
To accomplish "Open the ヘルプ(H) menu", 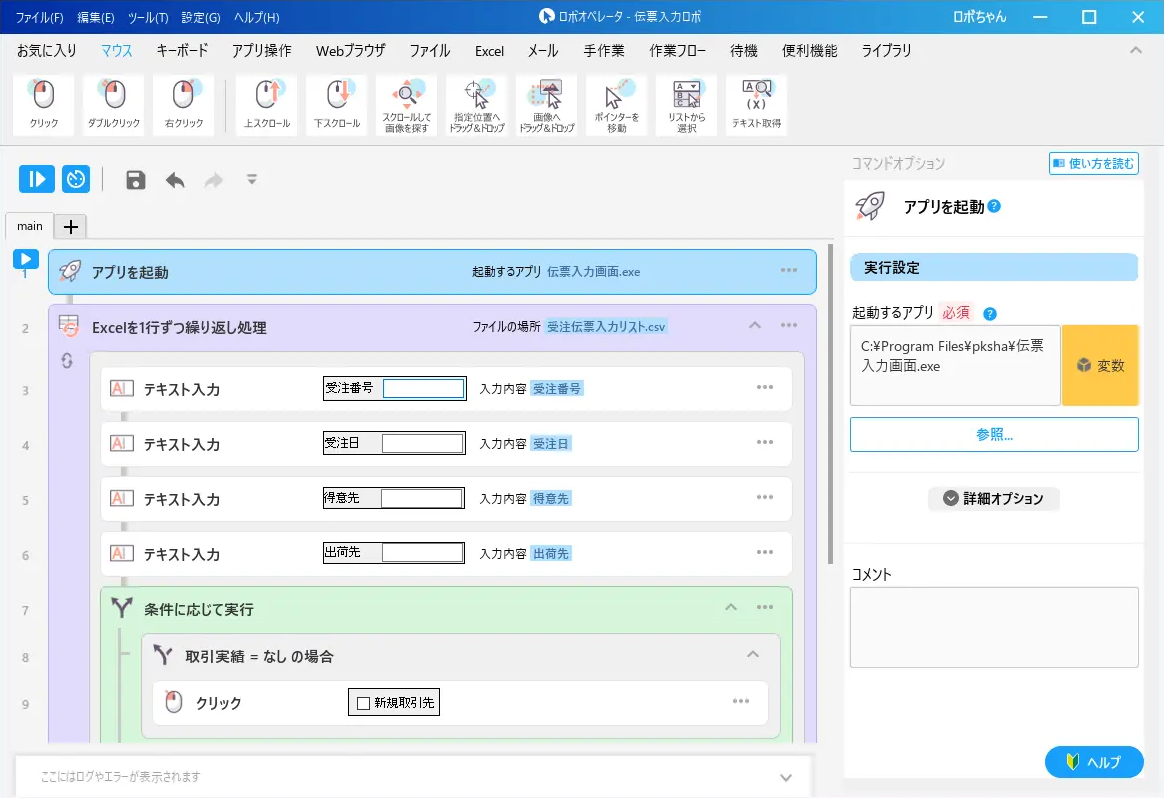I will pyautogui.click(x=256, y=17).
